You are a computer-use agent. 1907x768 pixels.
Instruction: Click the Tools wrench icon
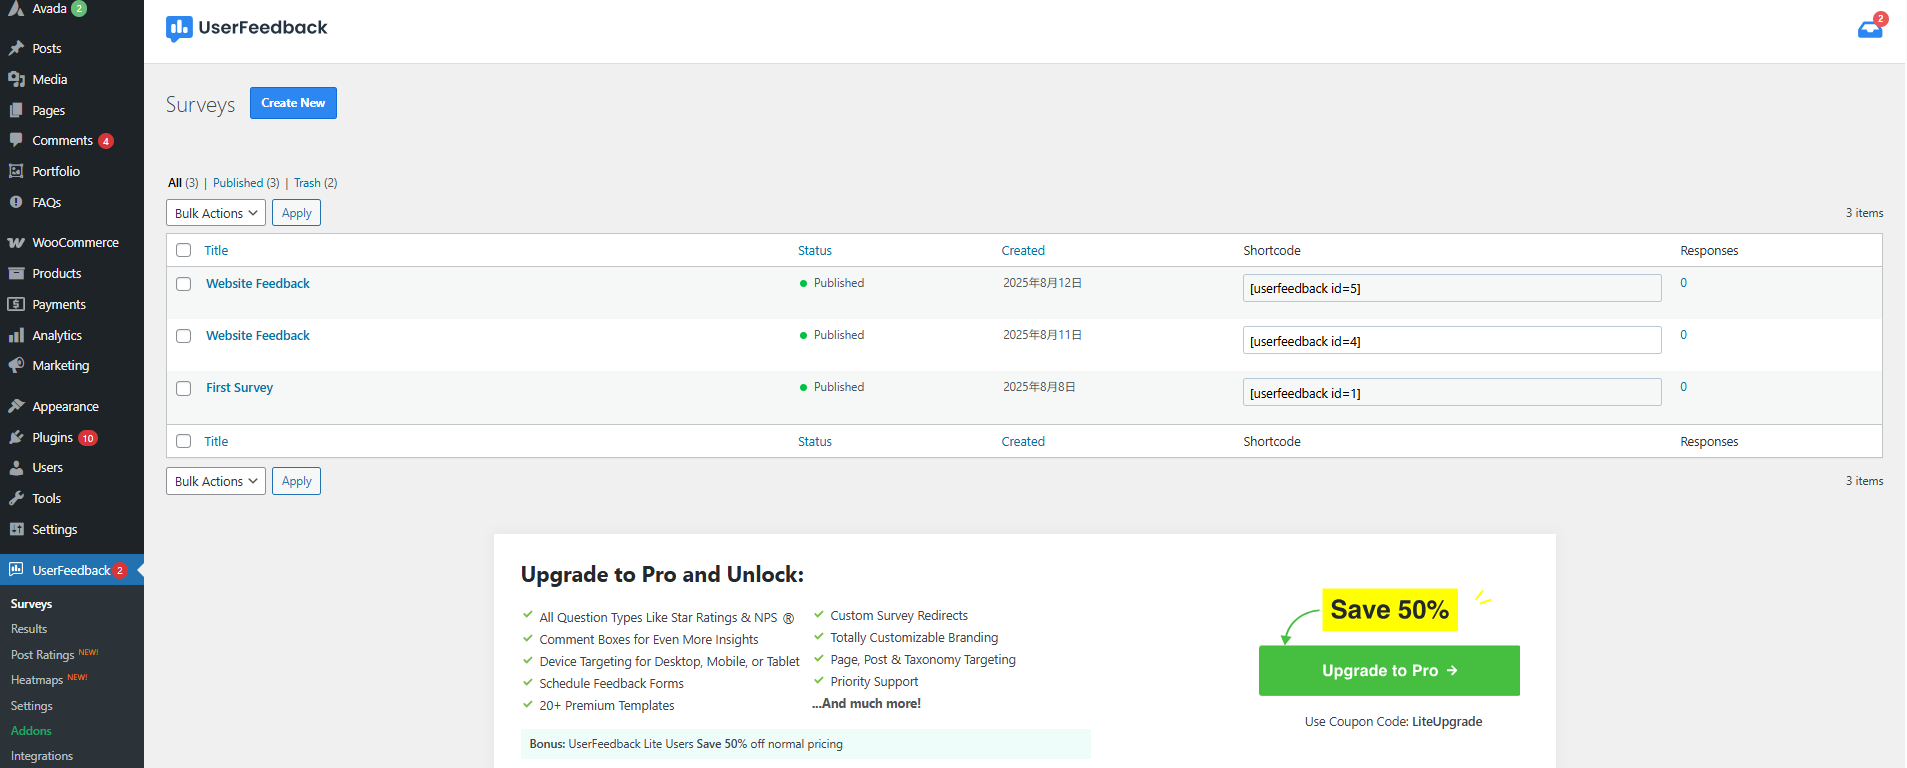click(x=16, y=499)
